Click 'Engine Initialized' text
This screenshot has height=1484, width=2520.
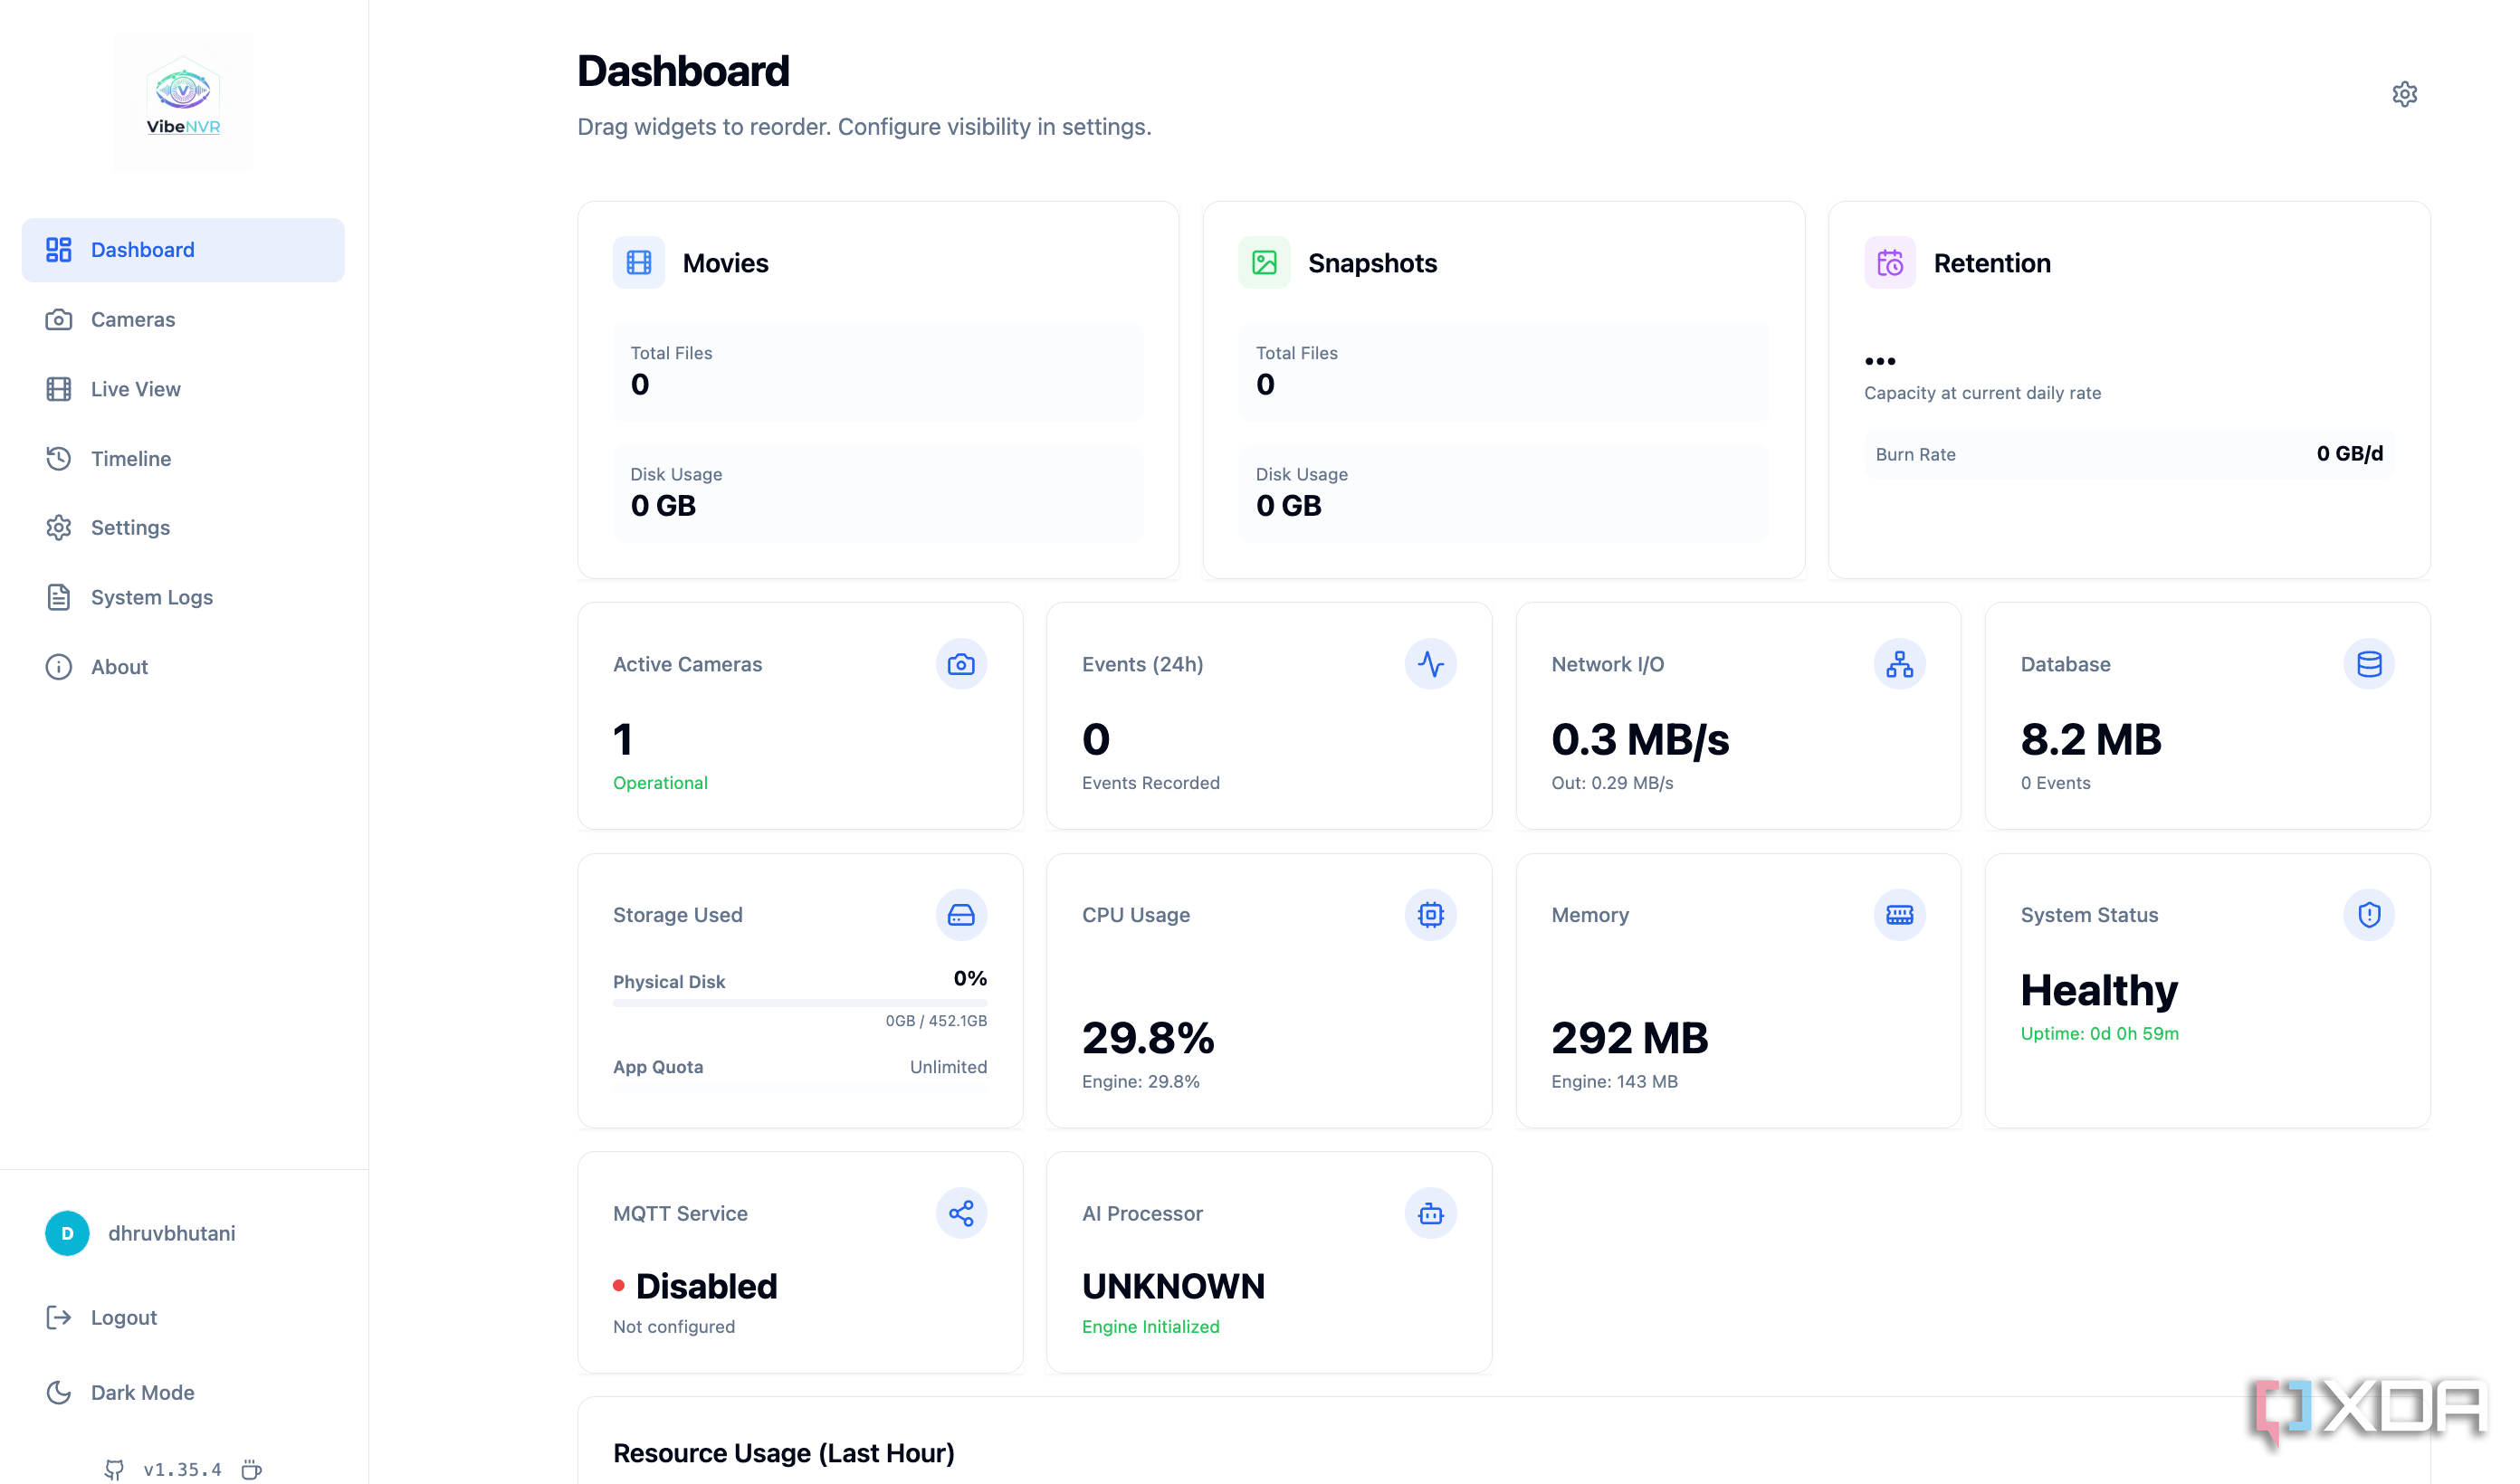(1150, 1326)
